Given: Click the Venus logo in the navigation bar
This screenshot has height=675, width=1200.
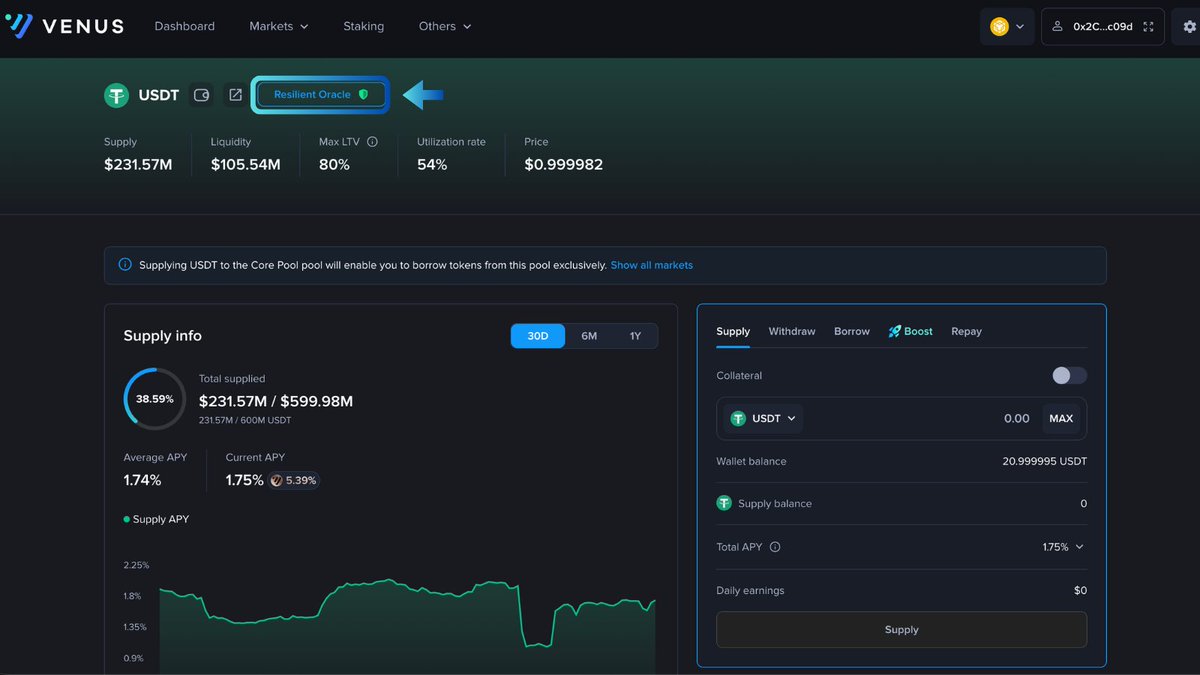Looking at the screenshot, I should point(63,26).
